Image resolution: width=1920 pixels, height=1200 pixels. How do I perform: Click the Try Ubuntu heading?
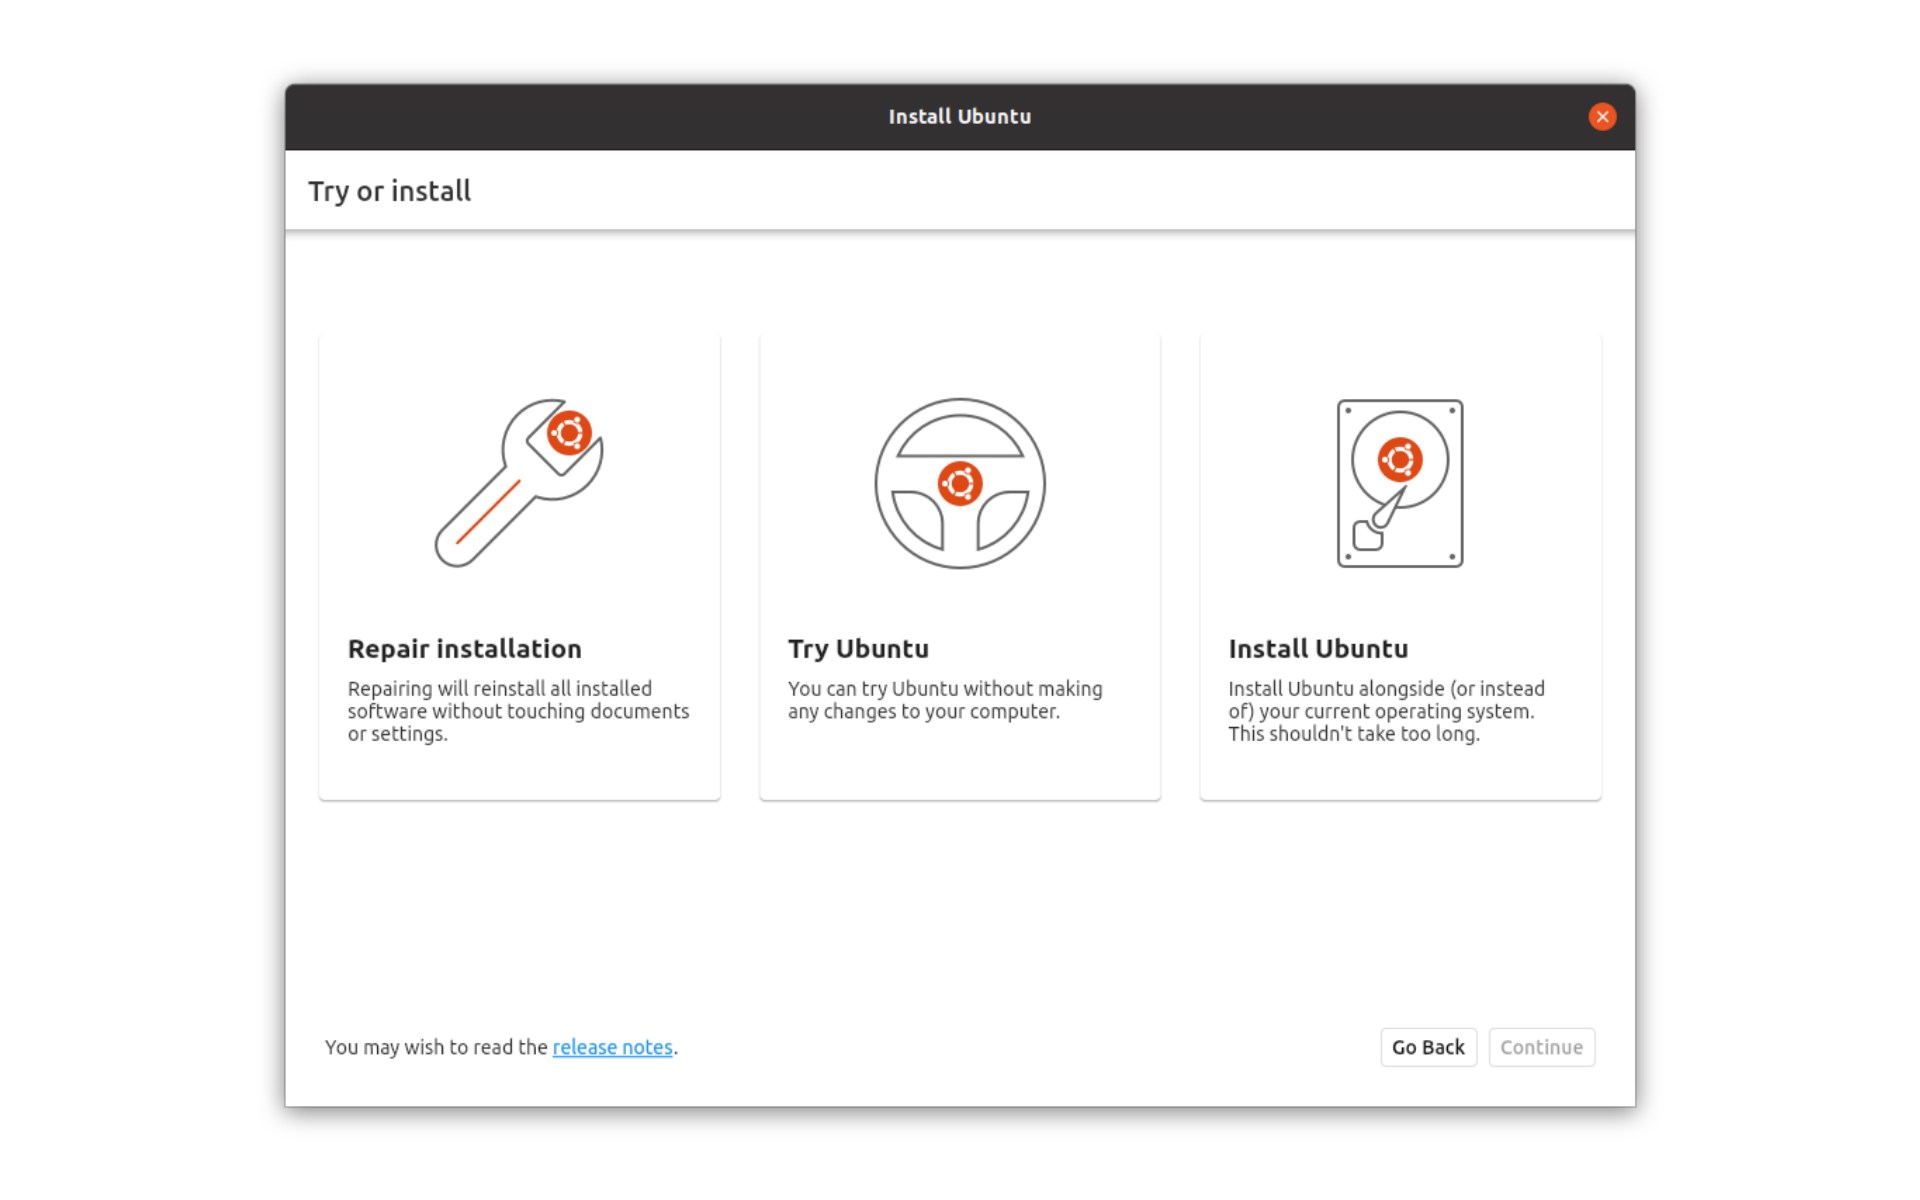coord(857,648)
